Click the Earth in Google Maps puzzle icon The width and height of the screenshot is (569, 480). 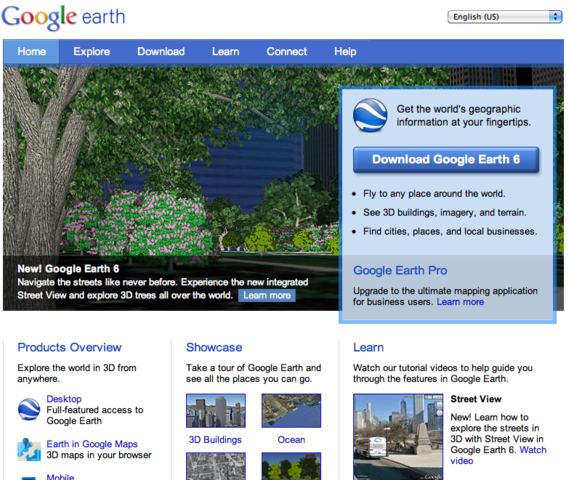pyautogui.click(x=29, y=450)
